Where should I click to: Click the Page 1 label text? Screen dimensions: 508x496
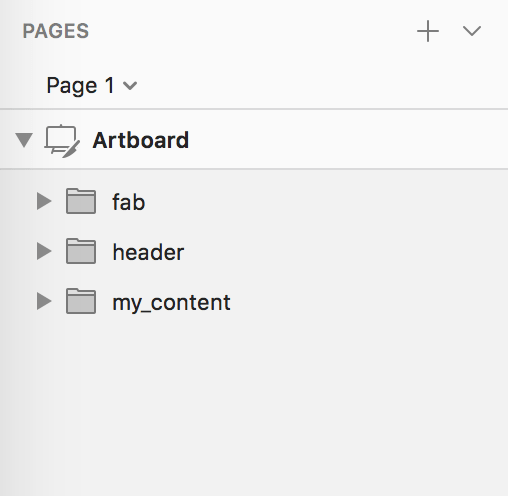80,86
